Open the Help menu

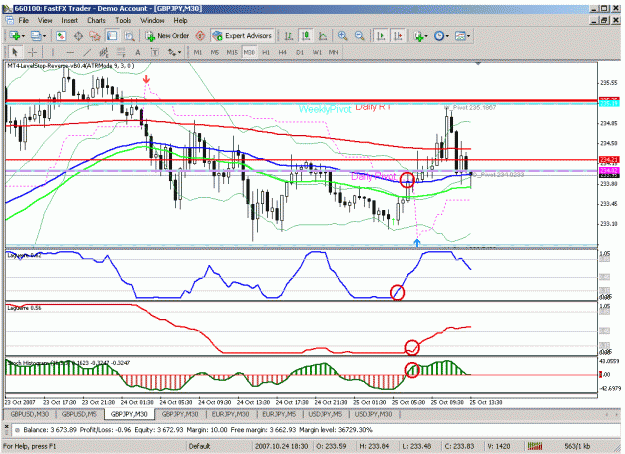point(180,20)
